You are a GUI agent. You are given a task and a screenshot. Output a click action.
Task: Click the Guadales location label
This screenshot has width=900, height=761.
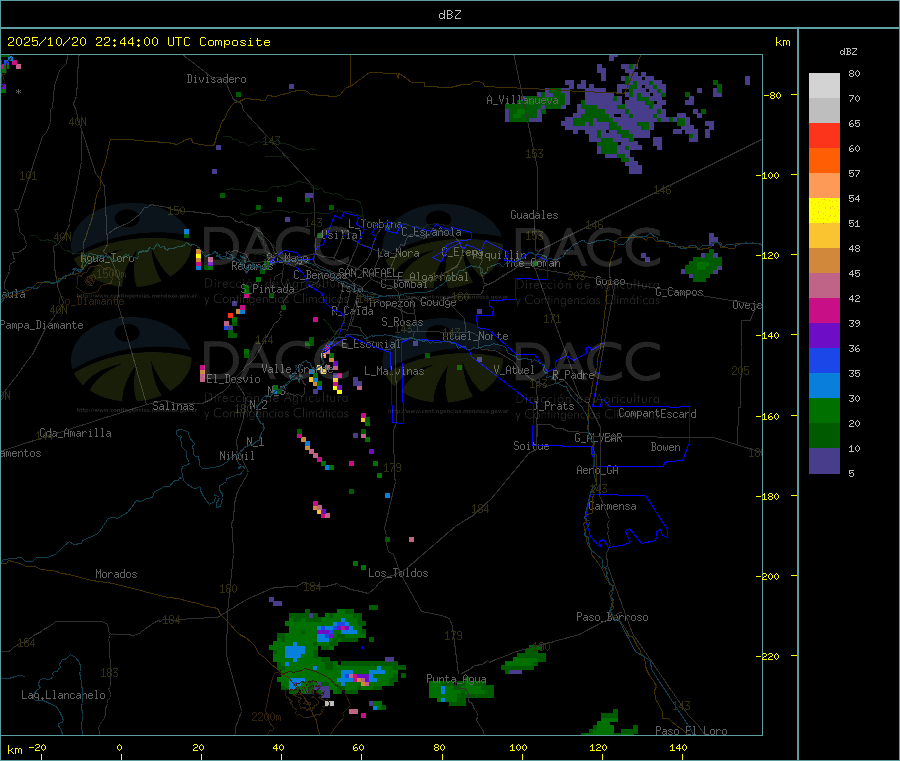534,215
